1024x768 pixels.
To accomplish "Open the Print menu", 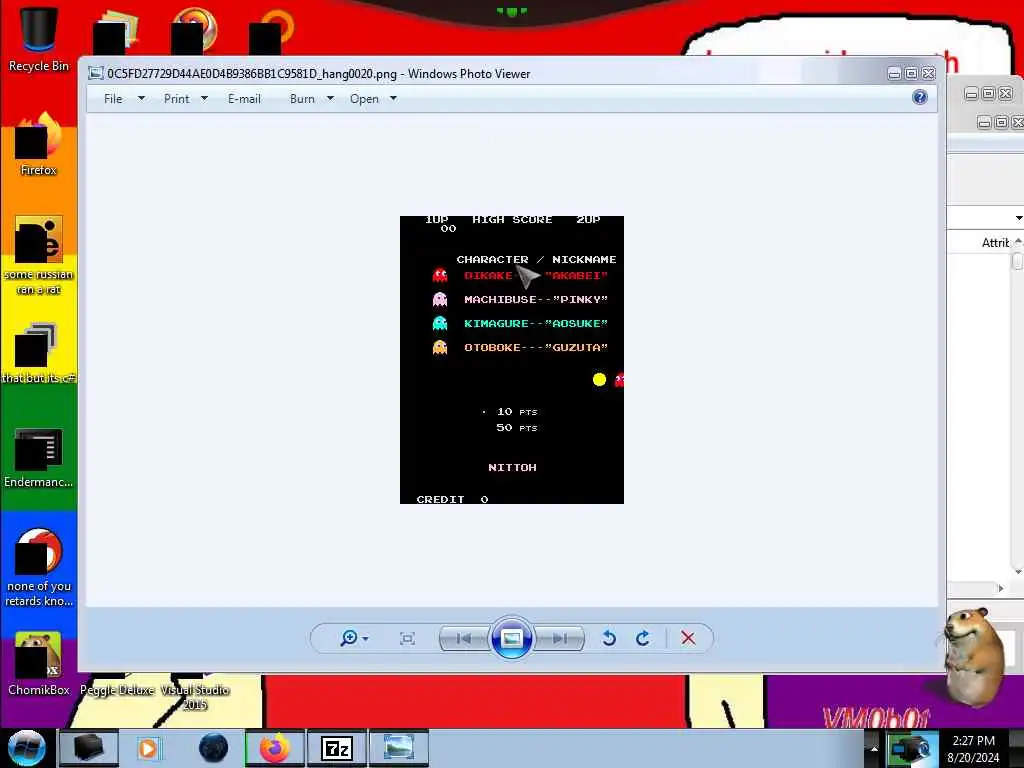I will coord(176,99).
